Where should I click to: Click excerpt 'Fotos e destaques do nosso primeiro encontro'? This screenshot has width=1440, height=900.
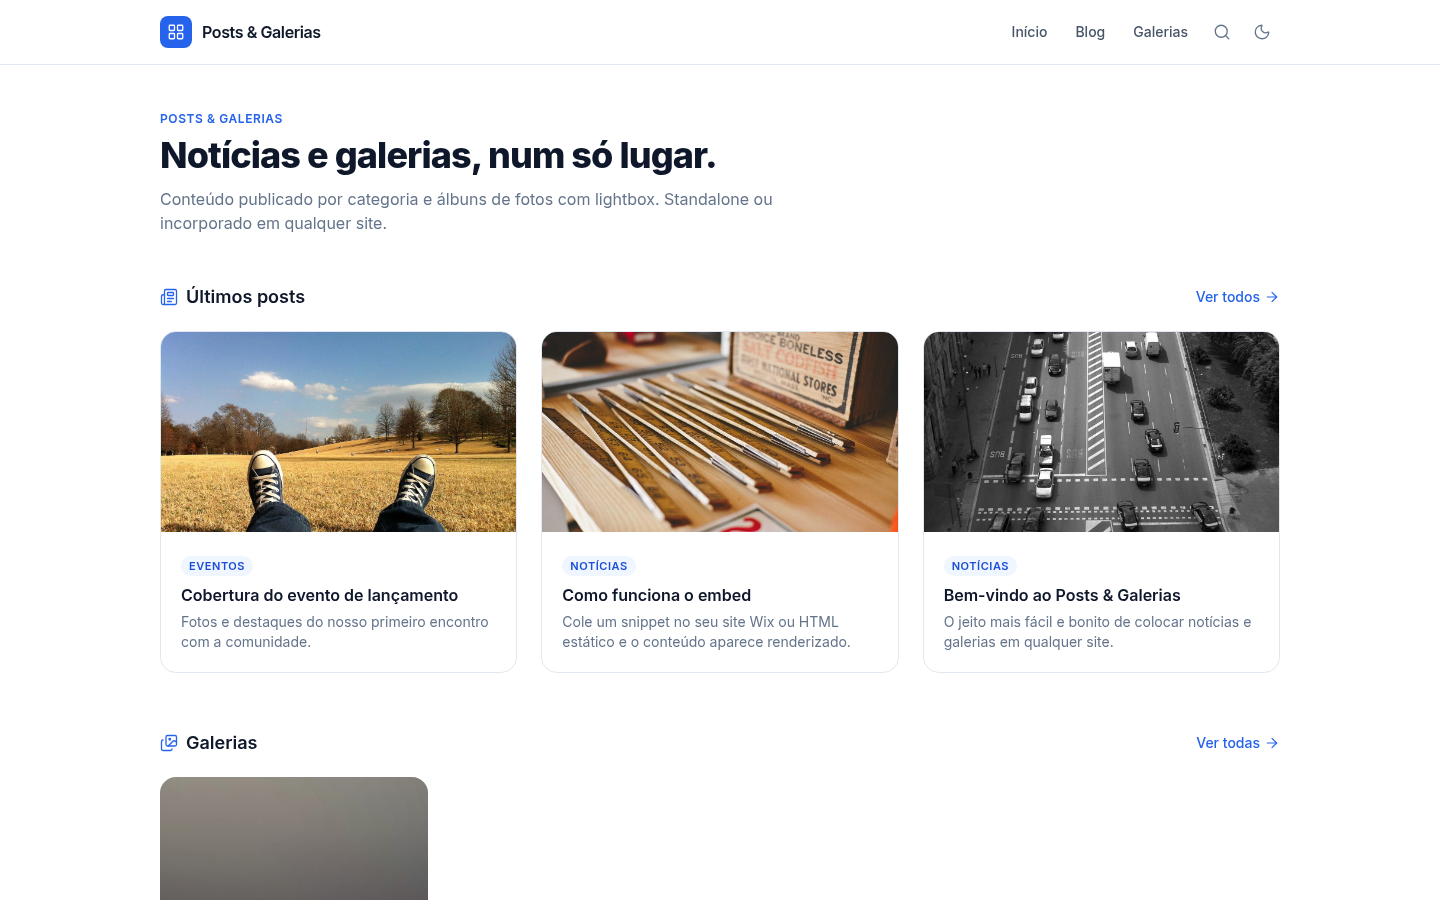[x=335, y=632]
